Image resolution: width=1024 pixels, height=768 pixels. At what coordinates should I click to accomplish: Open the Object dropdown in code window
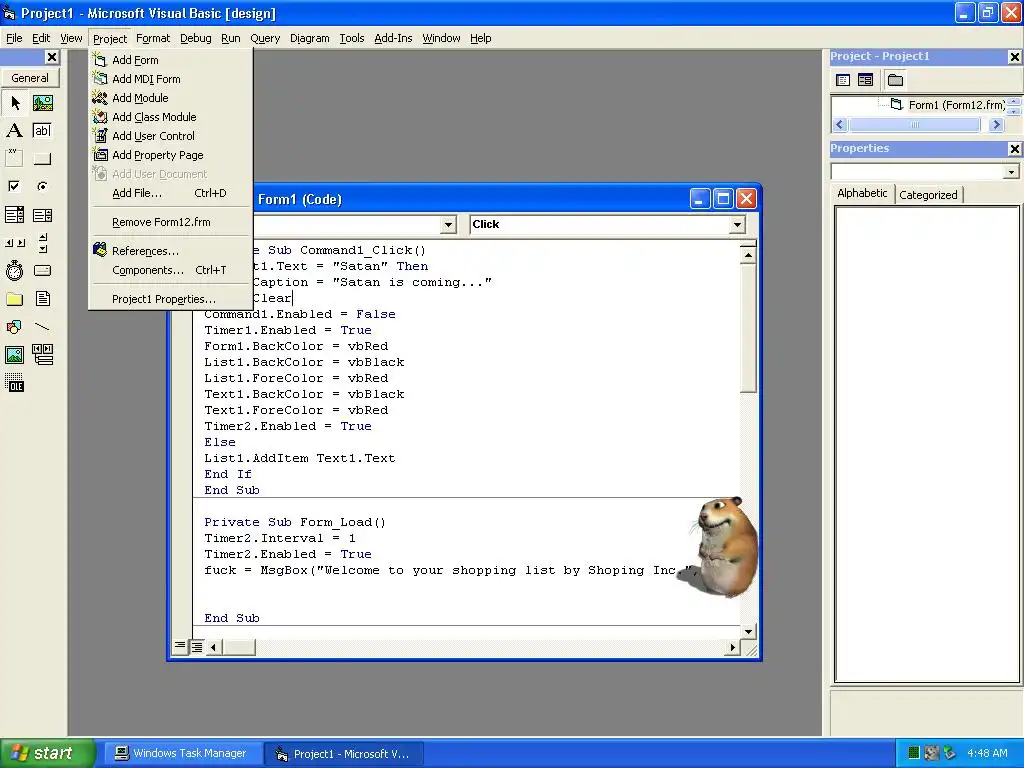point(448,225)
